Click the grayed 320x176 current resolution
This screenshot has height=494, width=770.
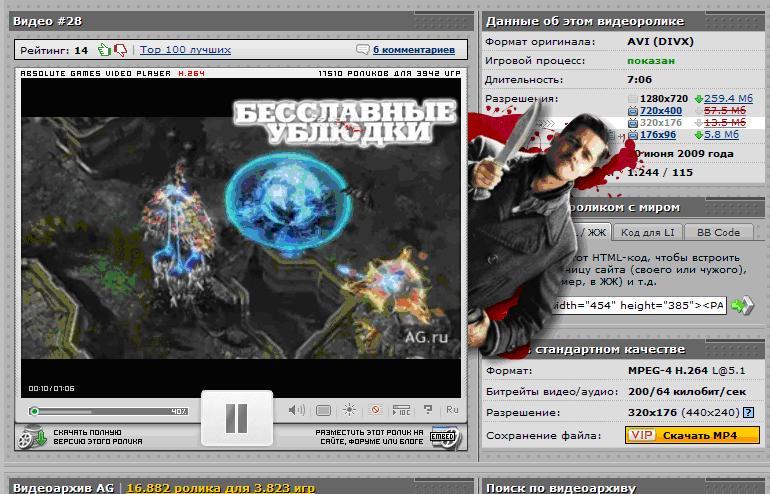tap(661, 122)
